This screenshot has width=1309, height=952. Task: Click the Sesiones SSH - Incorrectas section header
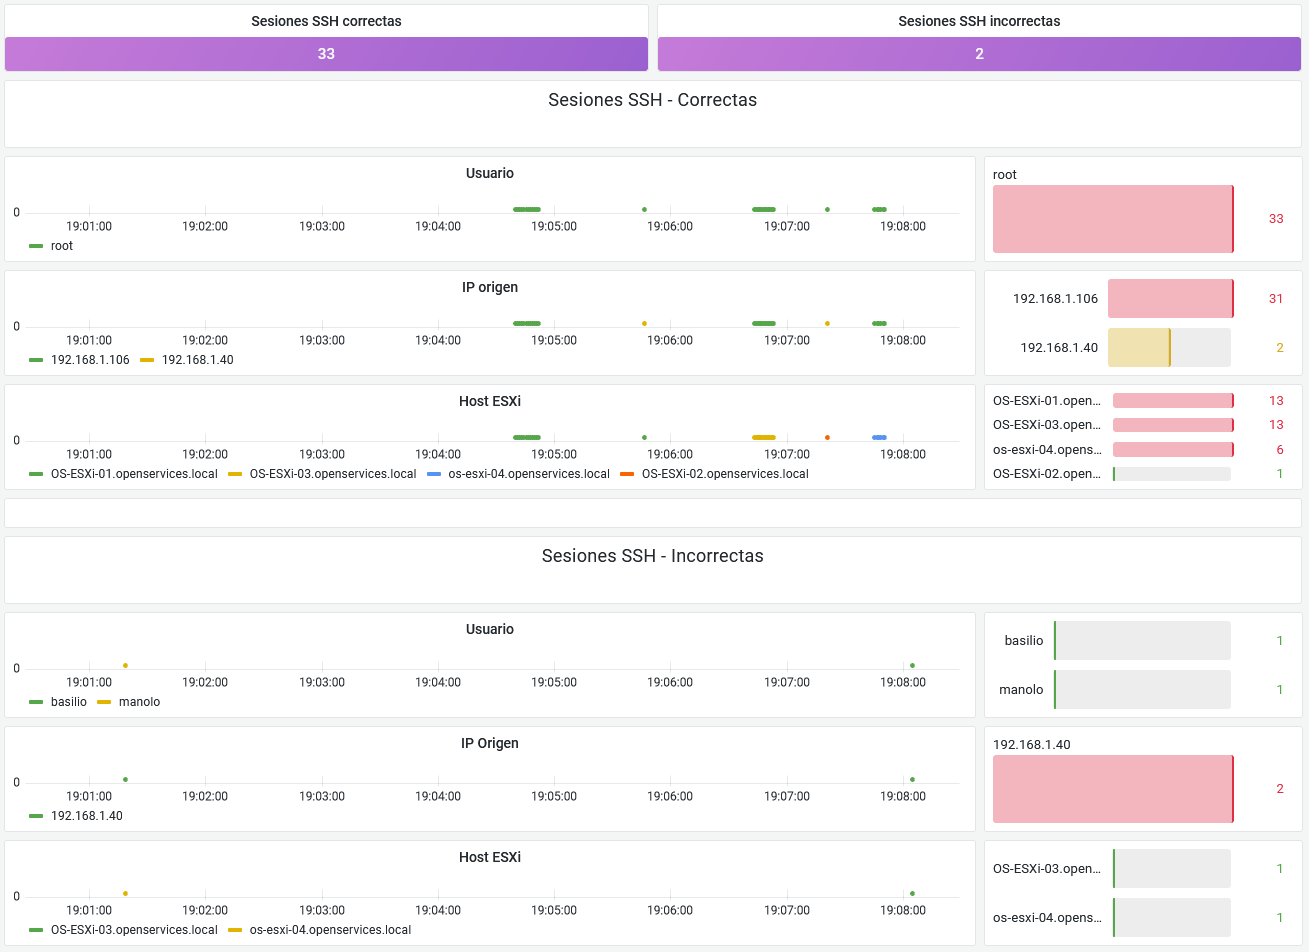652,556
